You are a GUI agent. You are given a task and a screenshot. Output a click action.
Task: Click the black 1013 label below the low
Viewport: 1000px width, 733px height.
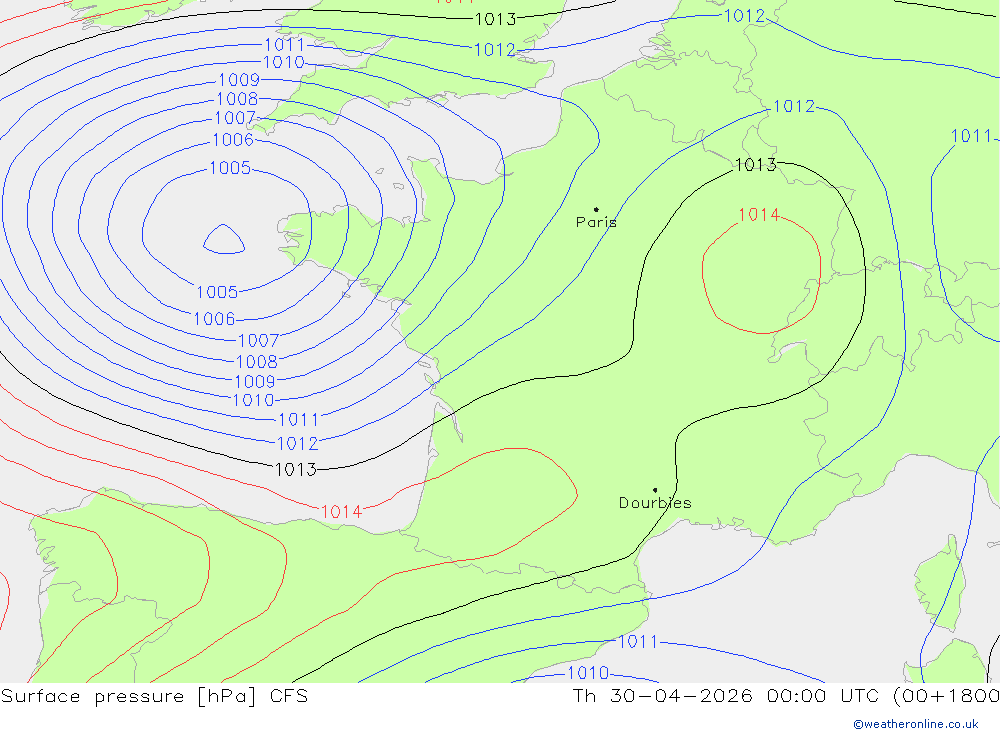pos(295,470)
